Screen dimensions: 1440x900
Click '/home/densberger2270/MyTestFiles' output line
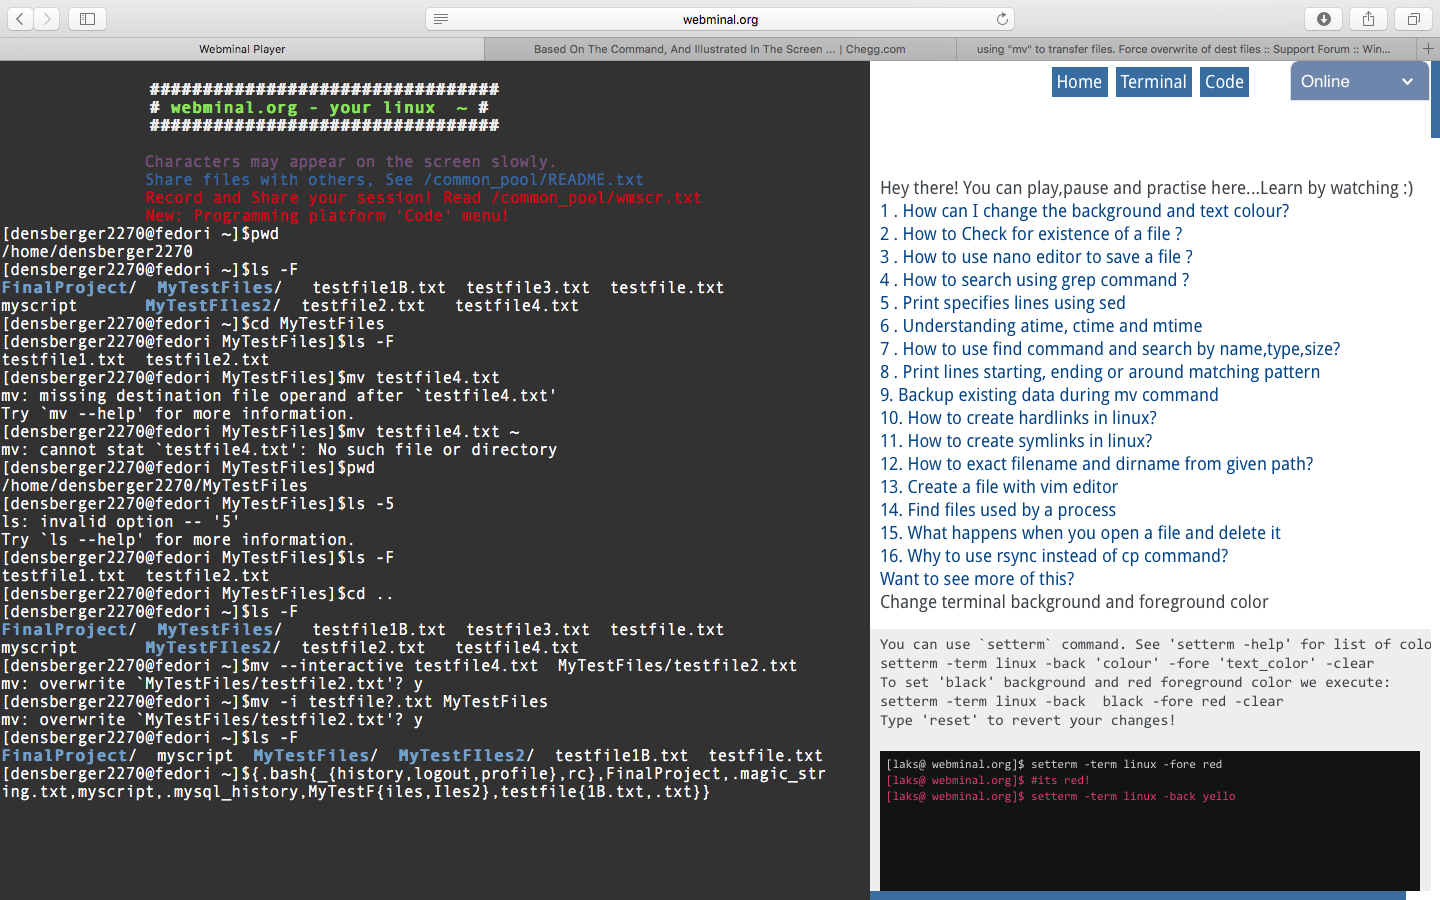pos(155,486)
